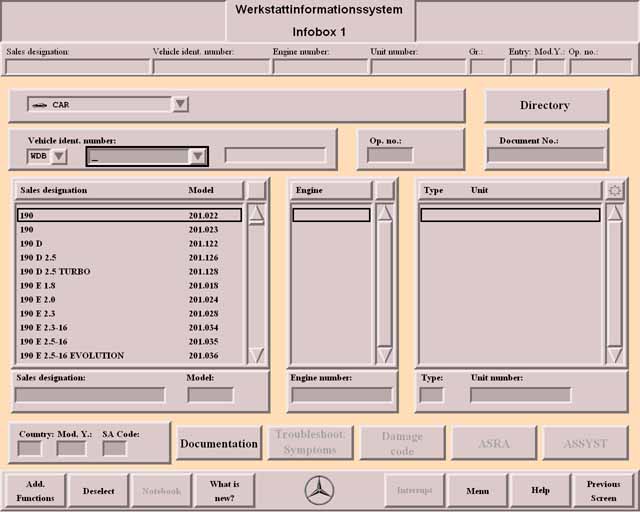Click the small button beside Engine header
Screen dimensions: 640x512
[x=384, y=190]
